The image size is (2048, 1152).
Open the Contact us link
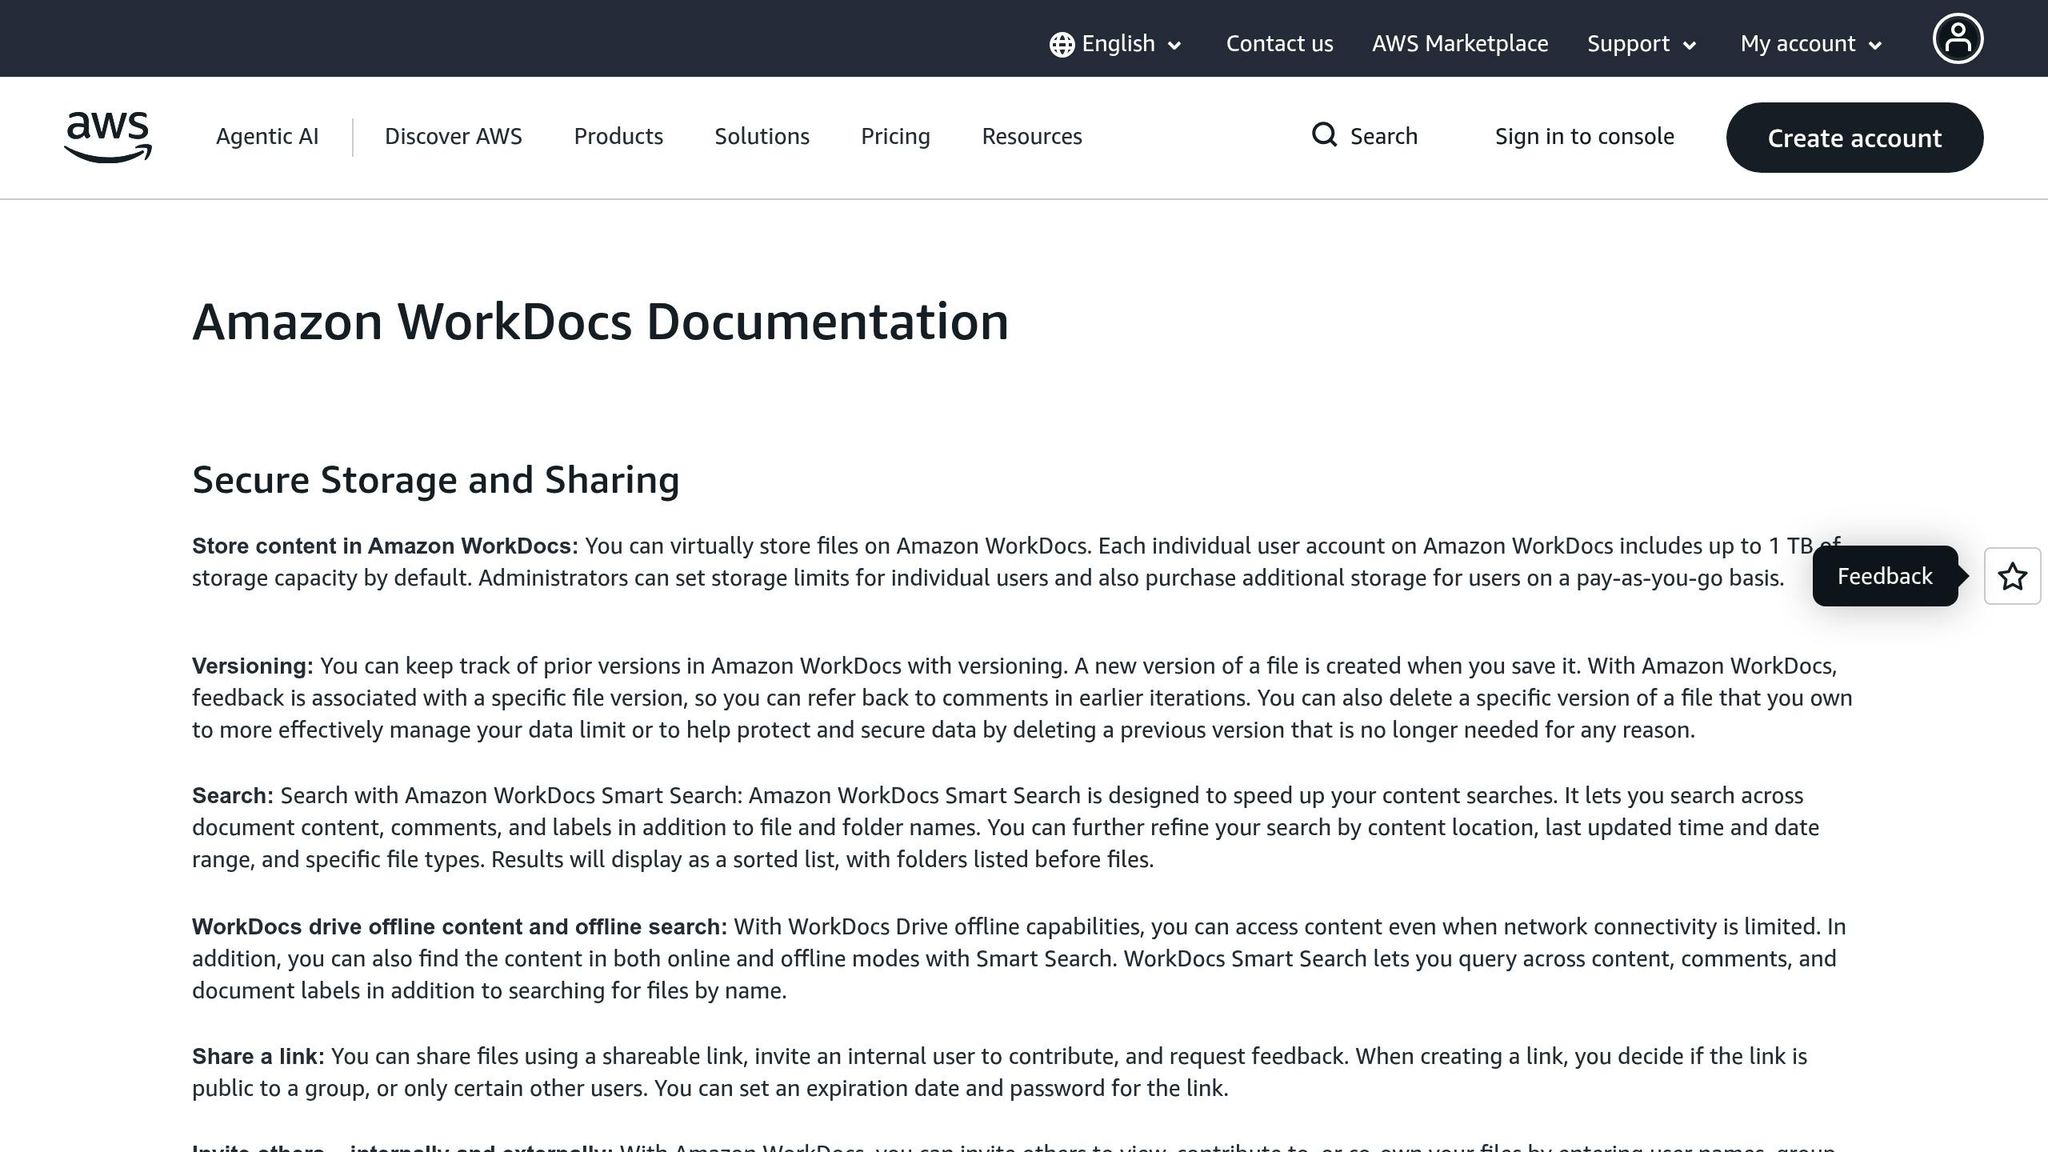(1279, 44)
